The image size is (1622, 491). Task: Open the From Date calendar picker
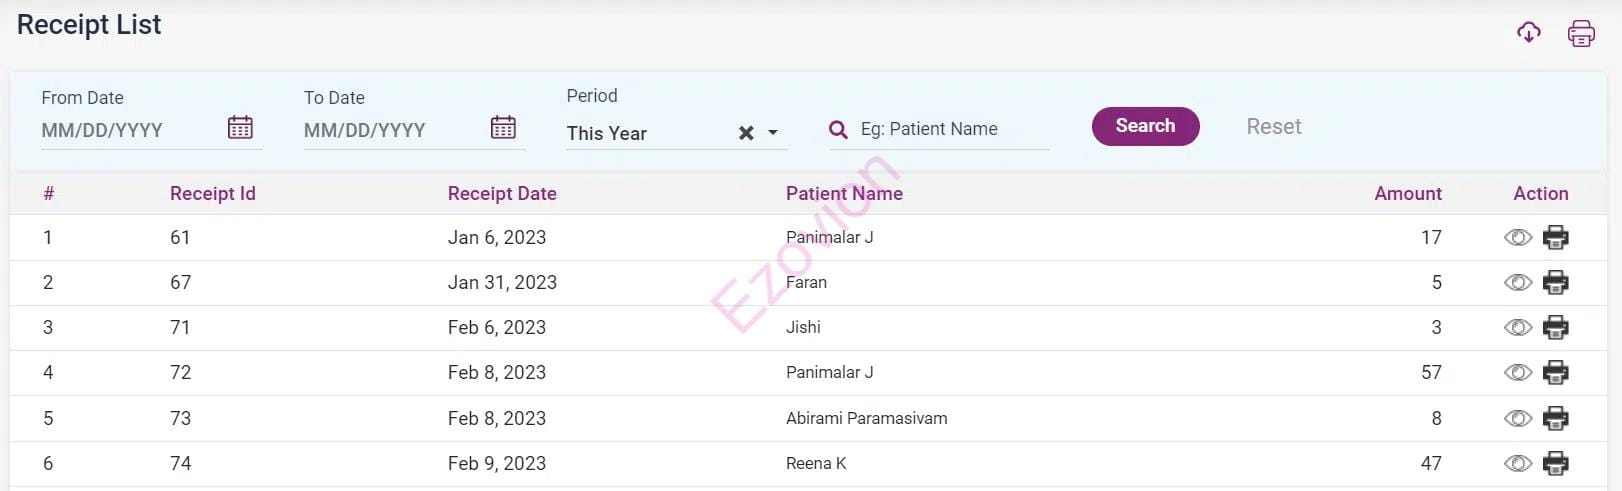tap(240, 128)
